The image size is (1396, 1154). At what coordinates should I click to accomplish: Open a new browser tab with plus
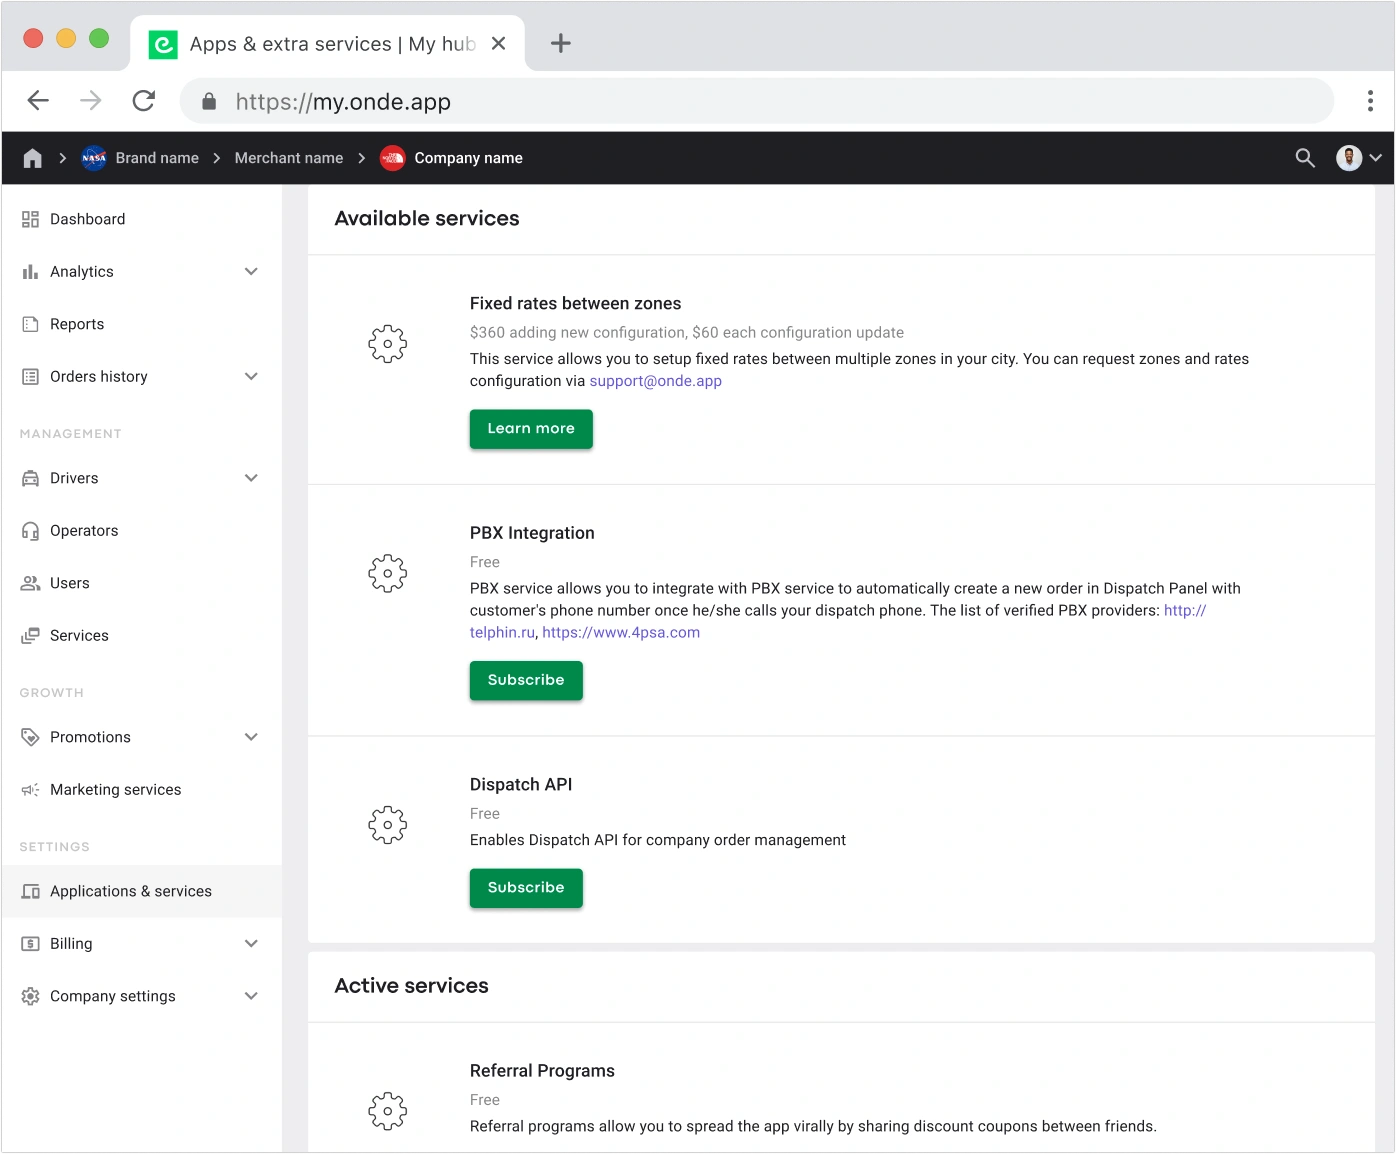561,43
